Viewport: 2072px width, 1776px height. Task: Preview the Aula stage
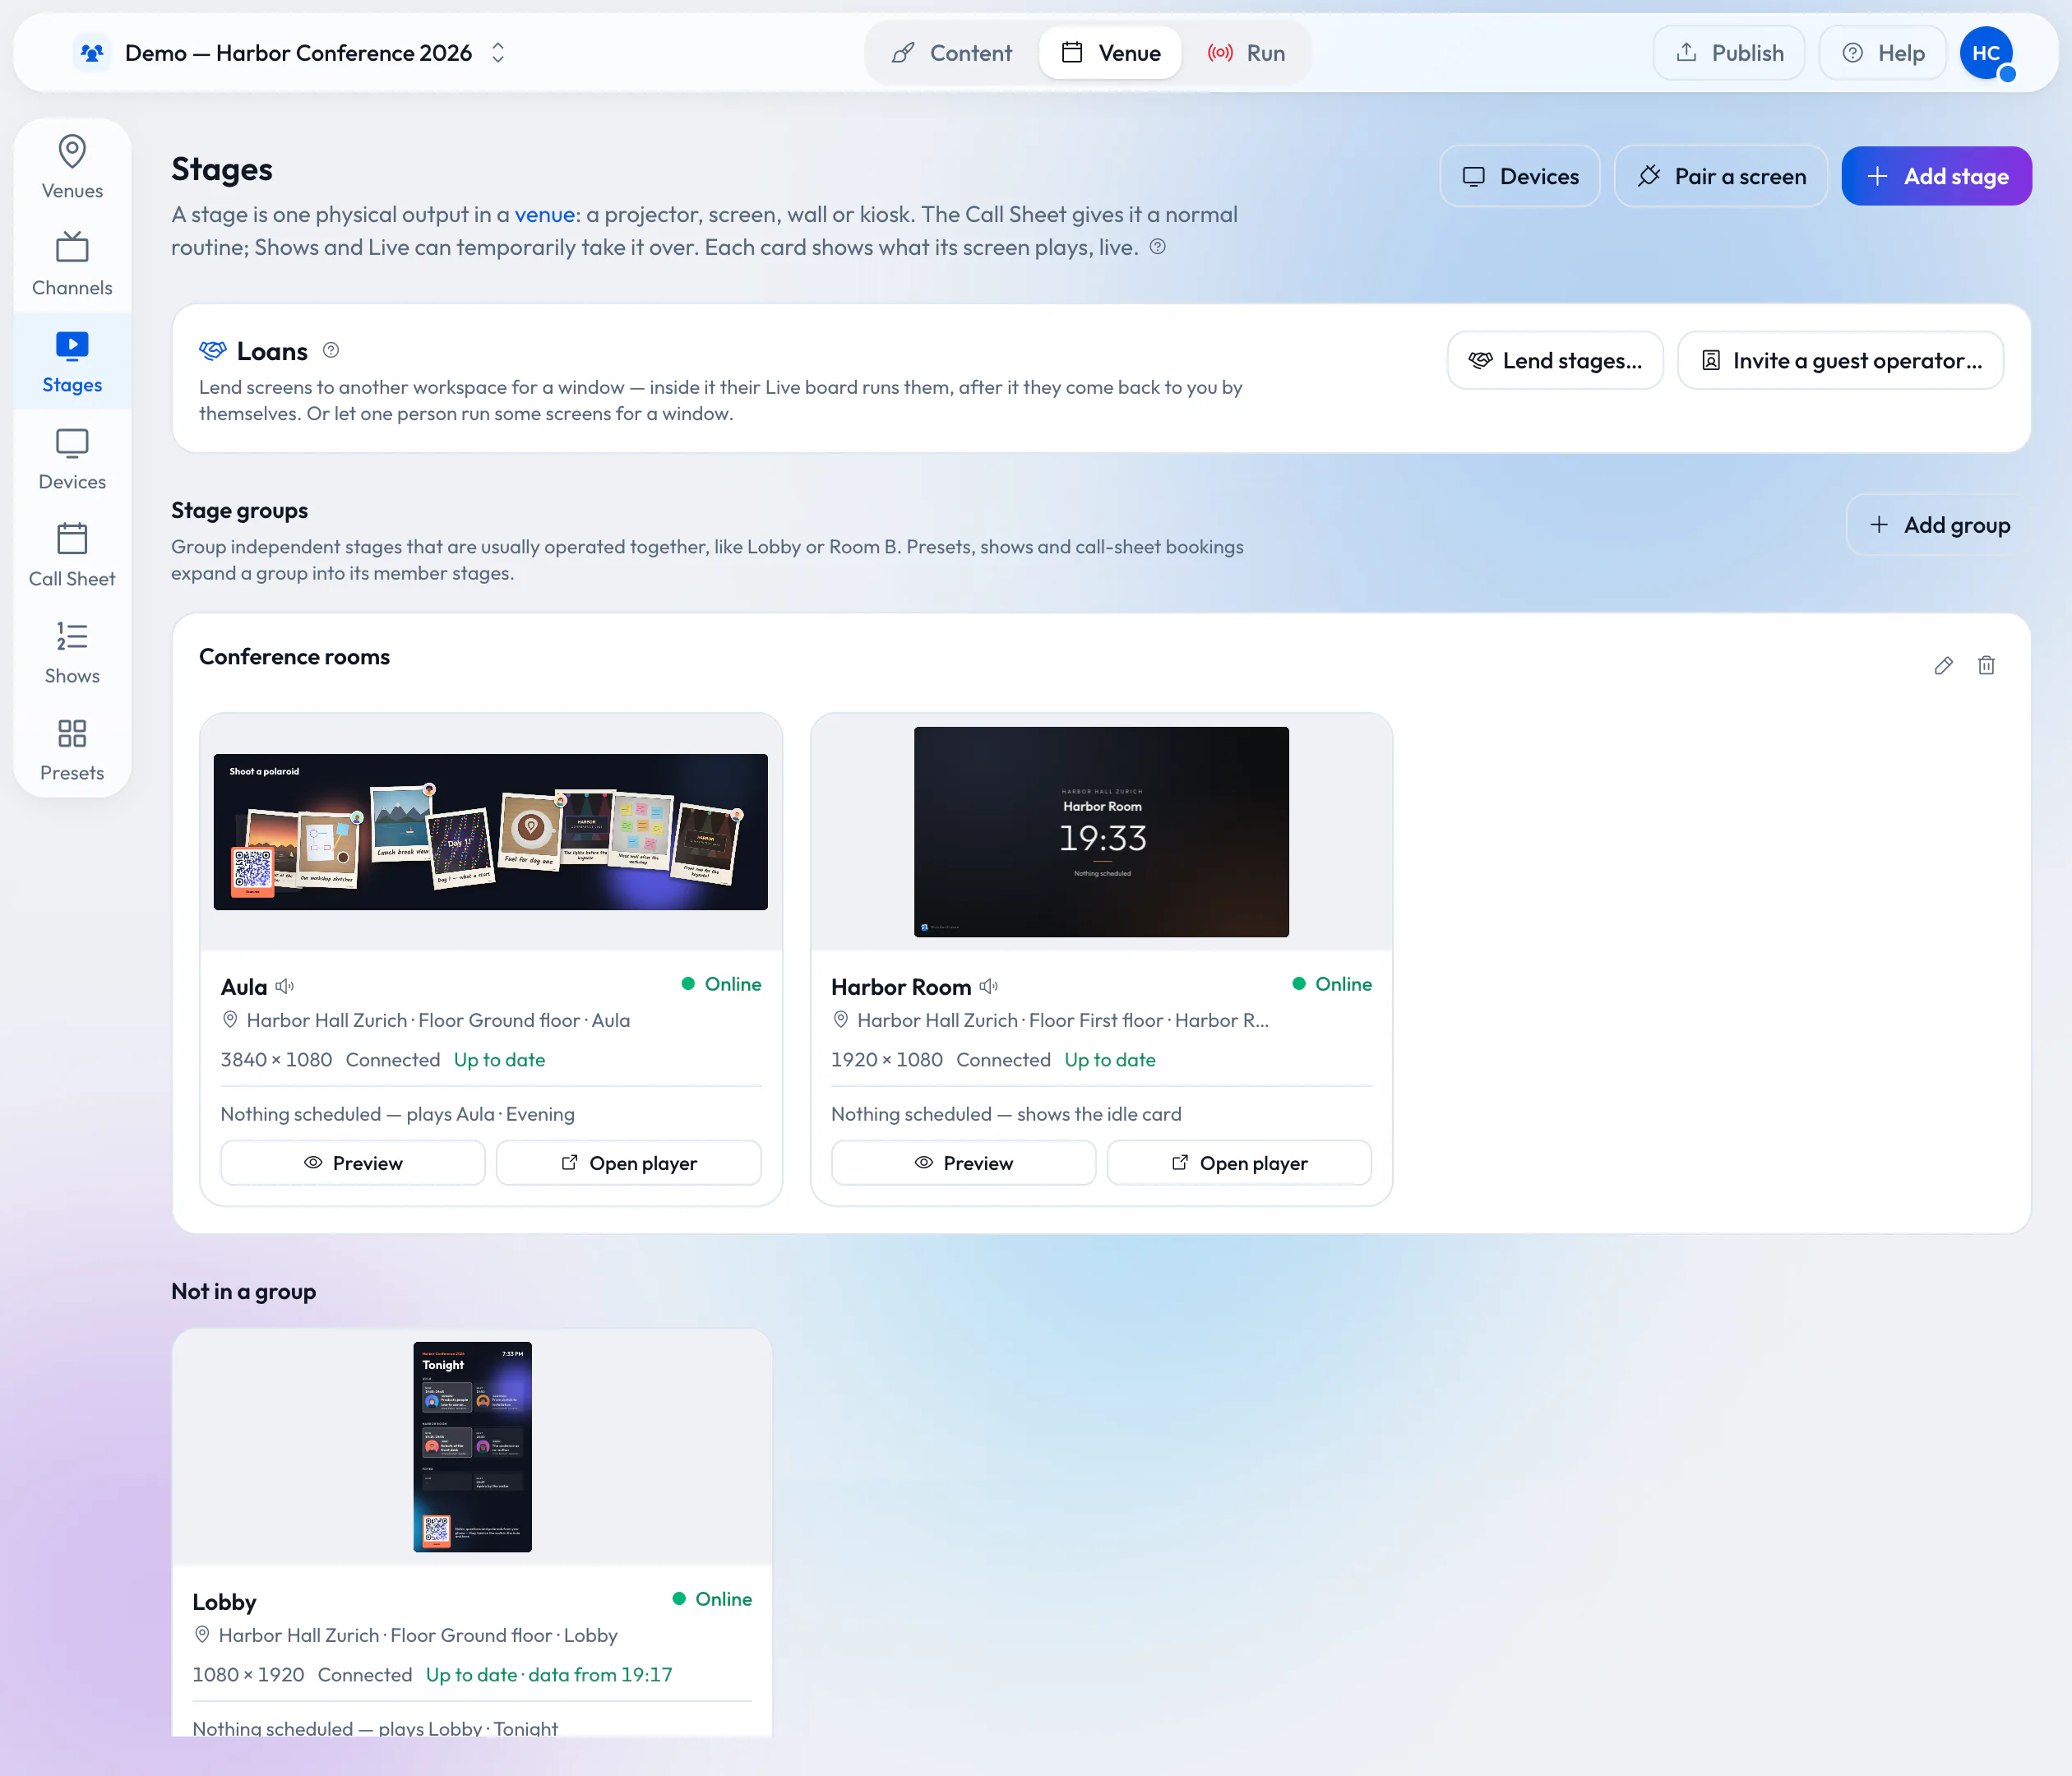point(353,1163)
